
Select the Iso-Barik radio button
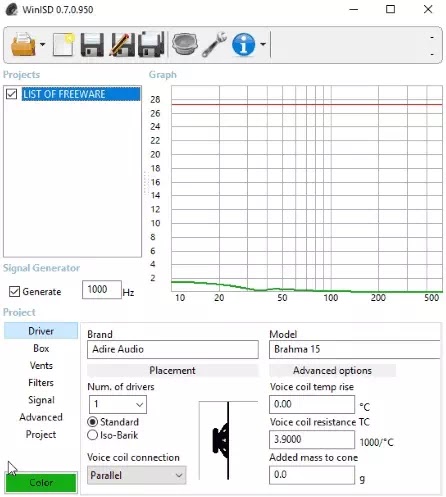coord(92,435)
